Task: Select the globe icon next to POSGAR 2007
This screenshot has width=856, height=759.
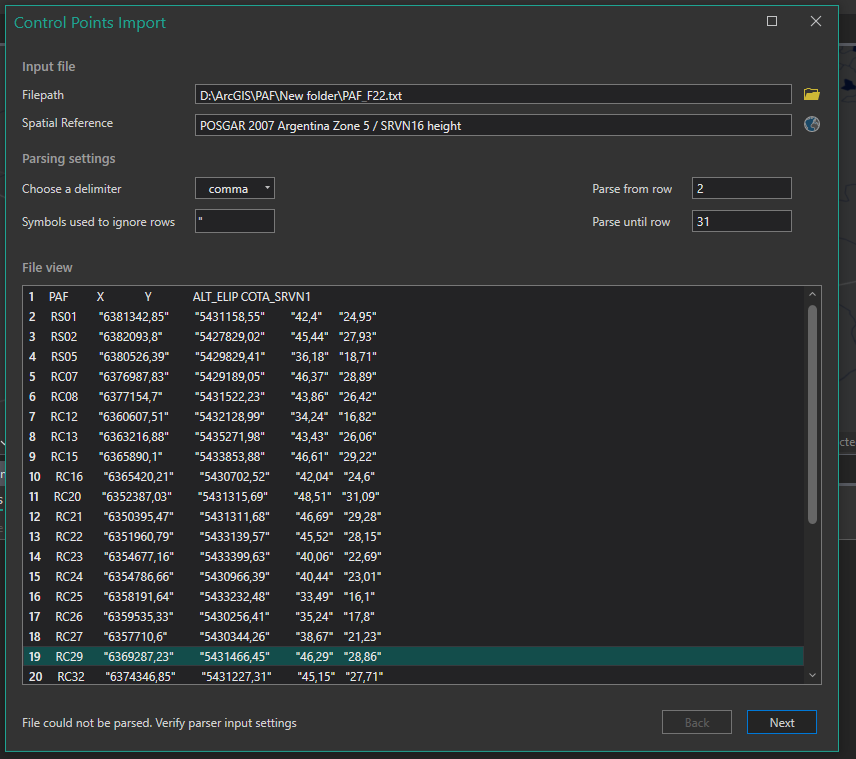Action: (811, 124)
